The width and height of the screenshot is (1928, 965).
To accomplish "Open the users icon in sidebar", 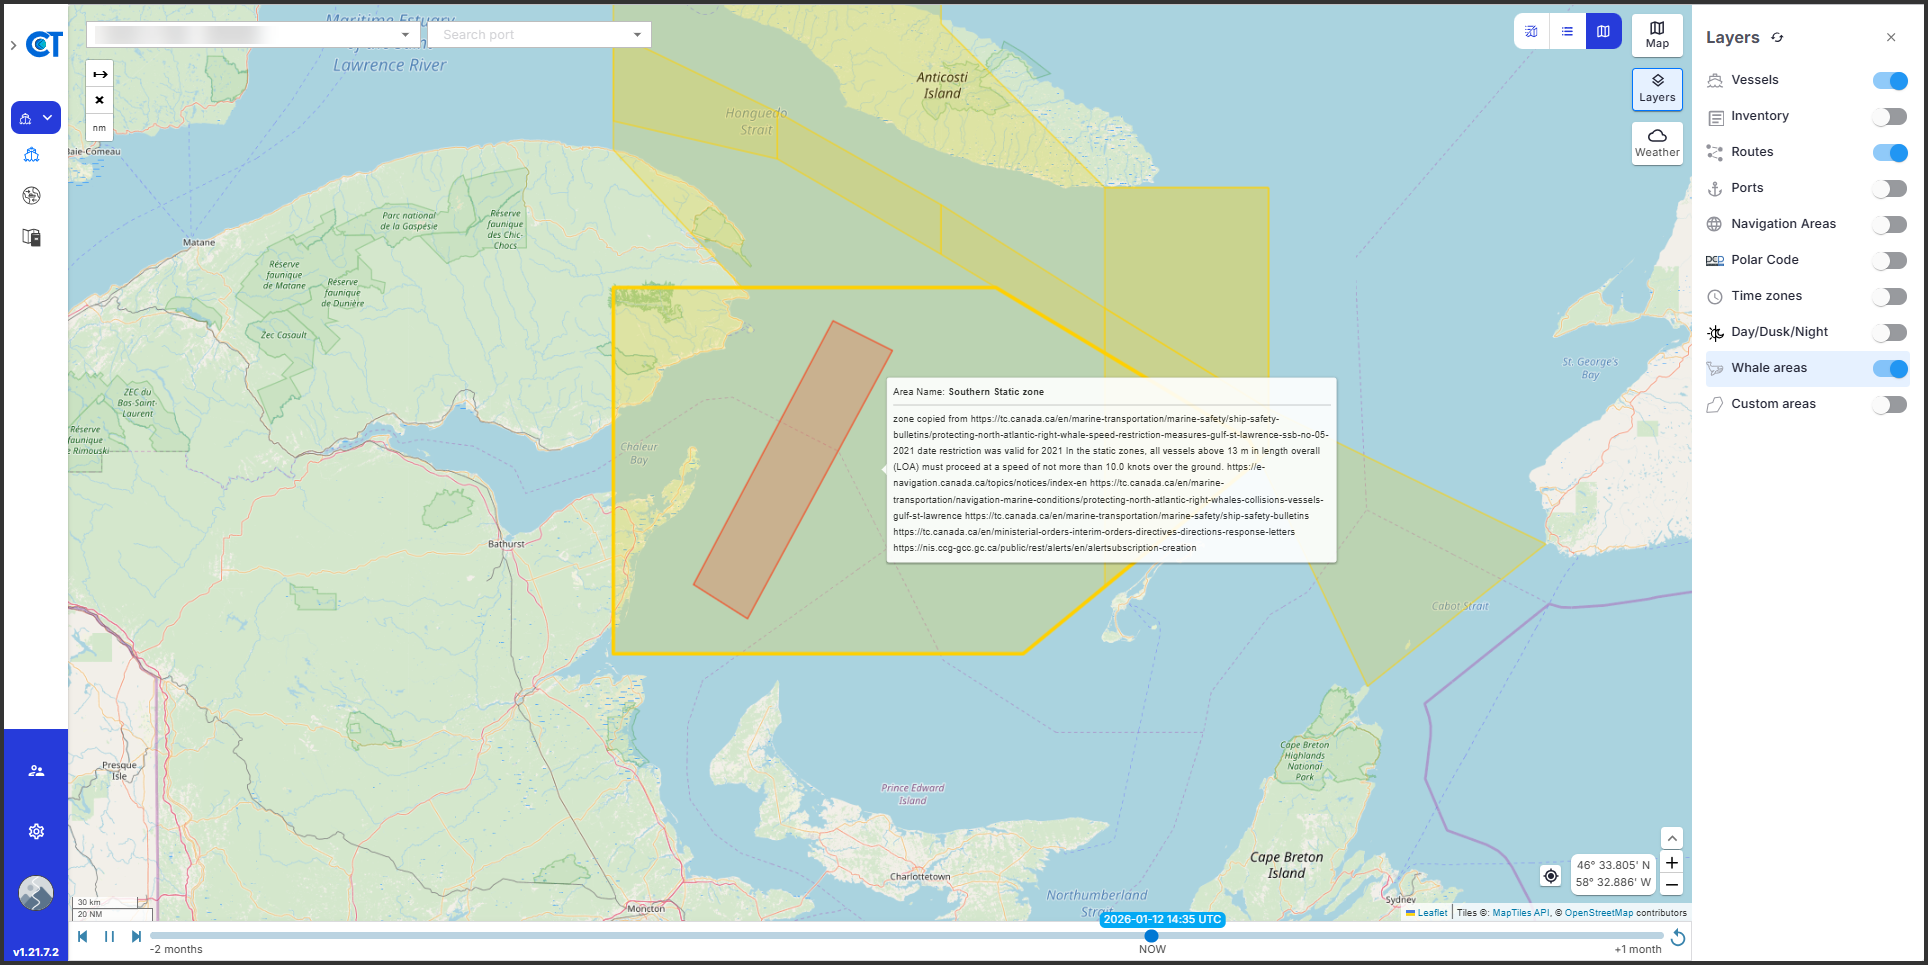I will (x=36, y=771).
